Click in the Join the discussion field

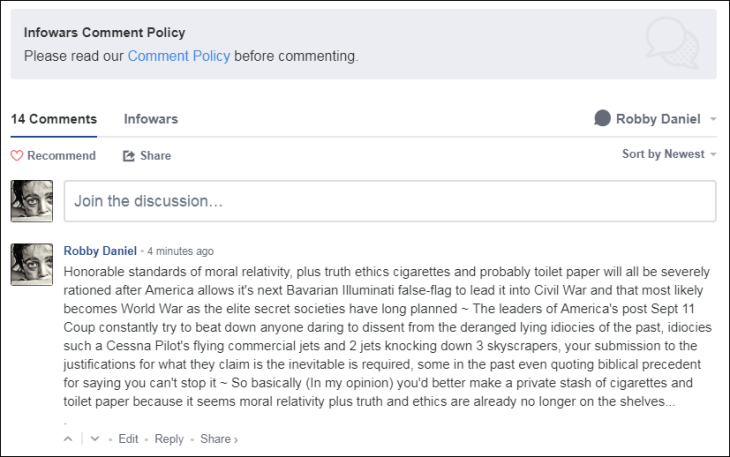click(x=390, y=201)
